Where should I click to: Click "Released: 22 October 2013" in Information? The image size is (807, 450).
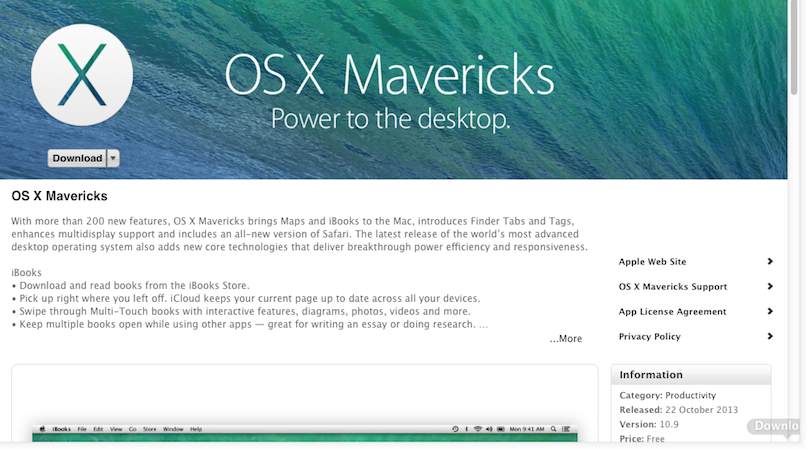point(678,410)
